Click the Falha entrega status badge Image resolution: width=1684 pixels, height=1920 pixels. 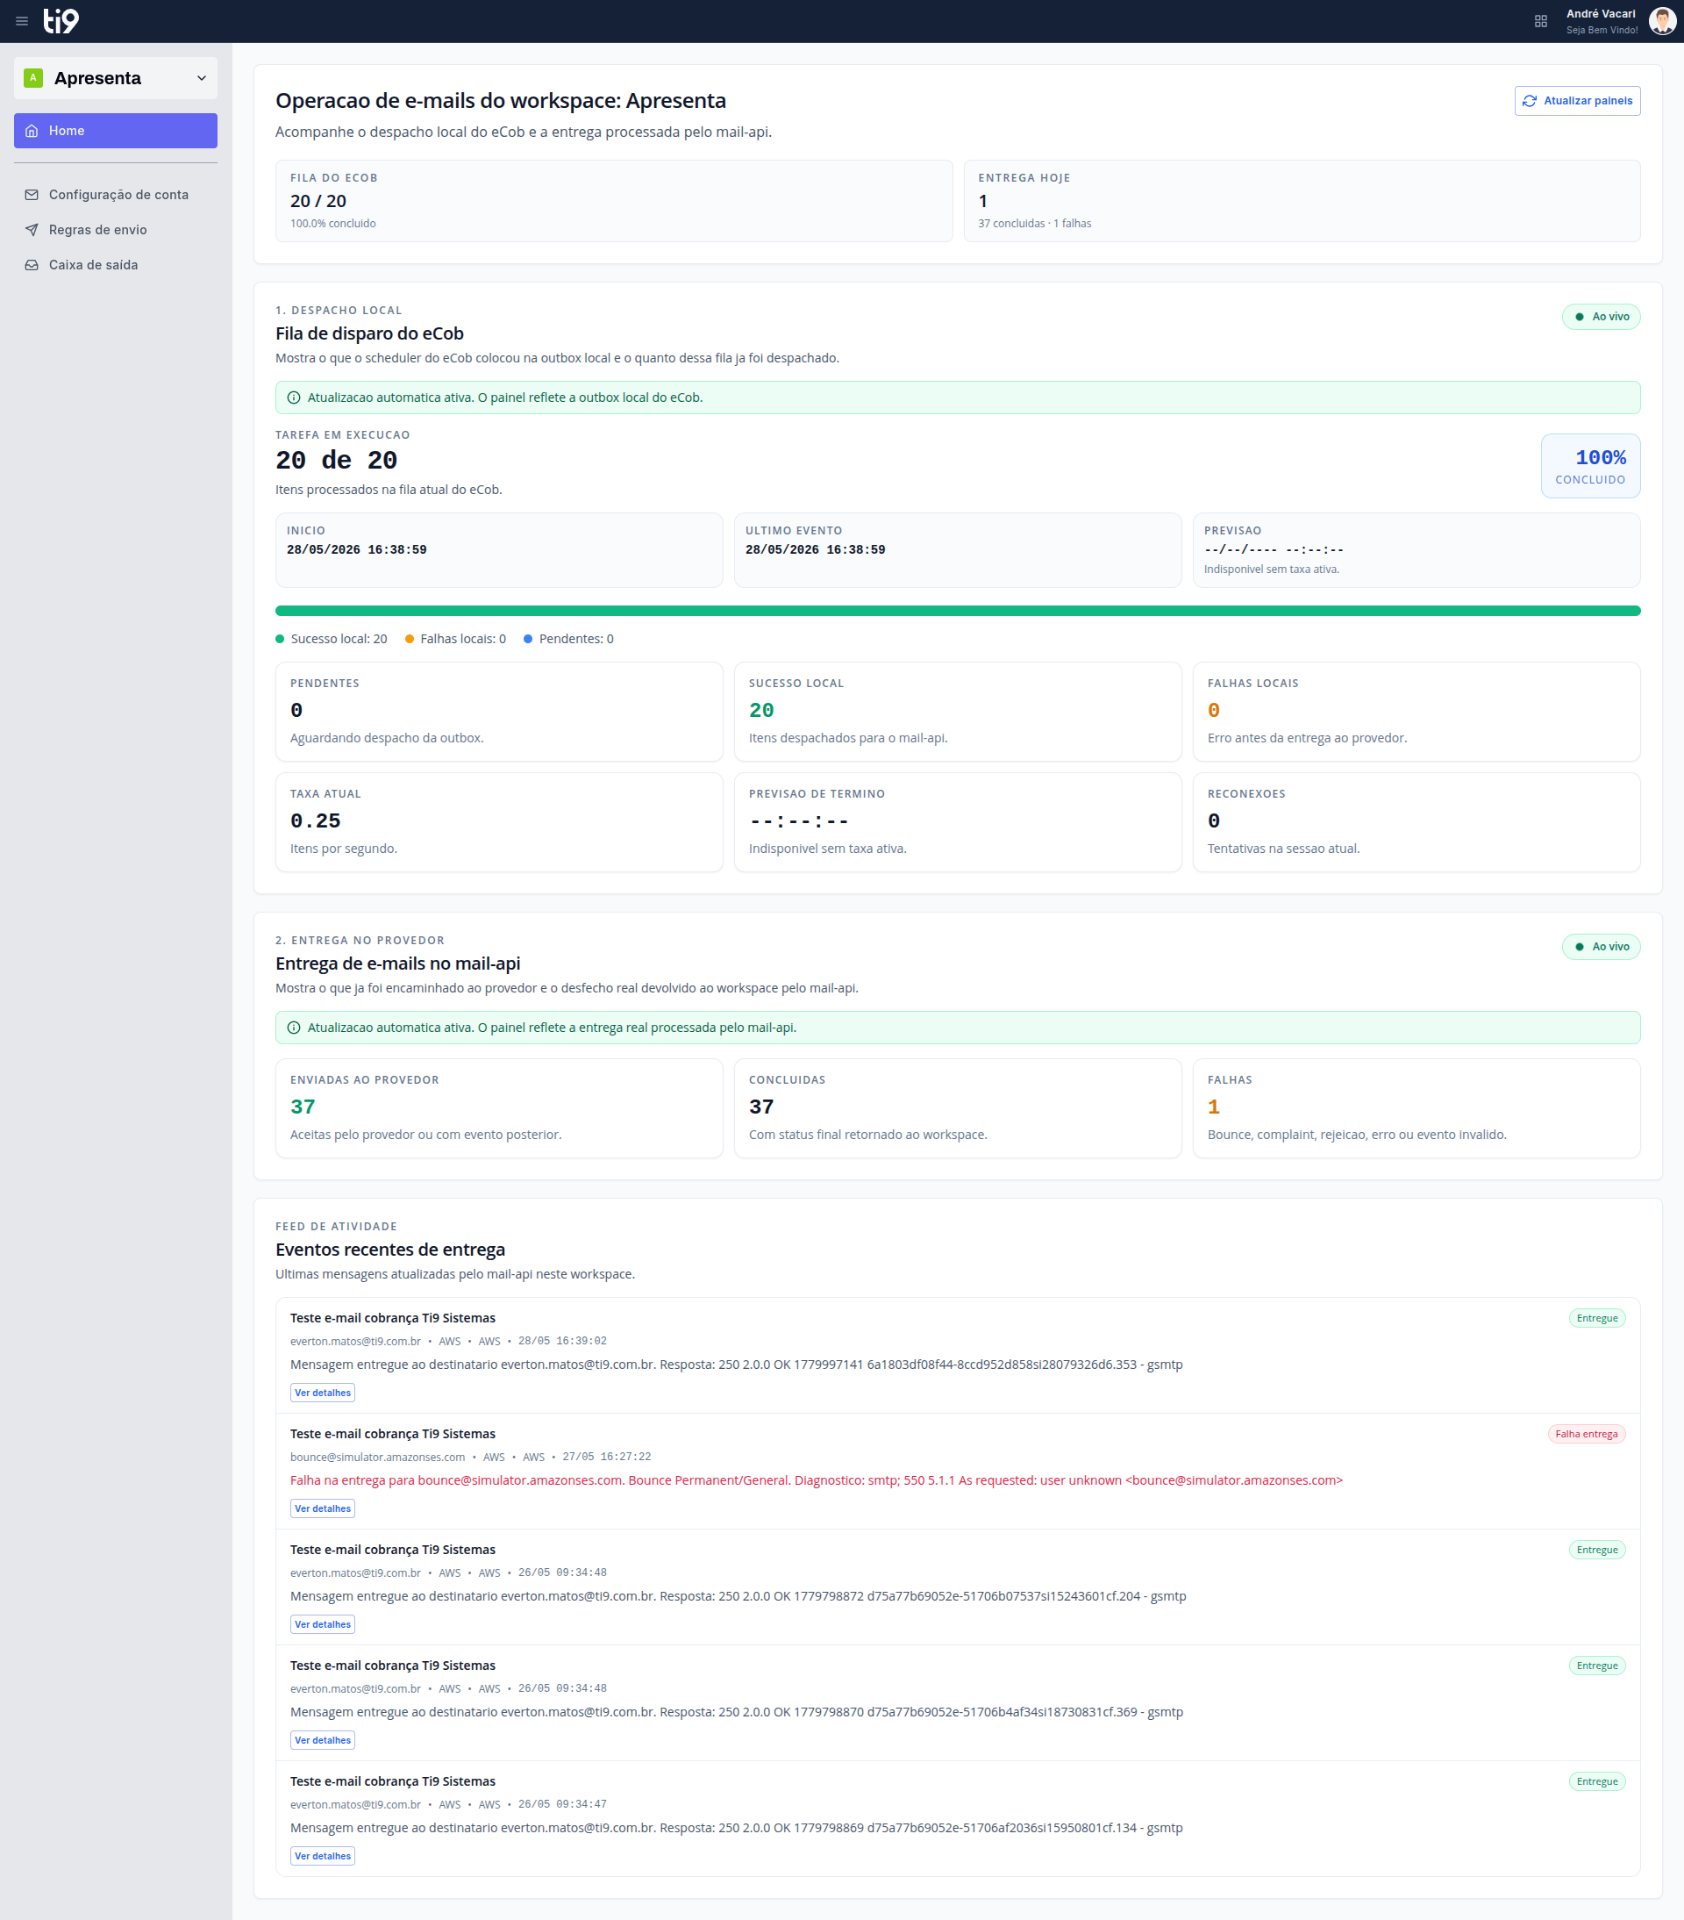[x=1586, y=1434]
